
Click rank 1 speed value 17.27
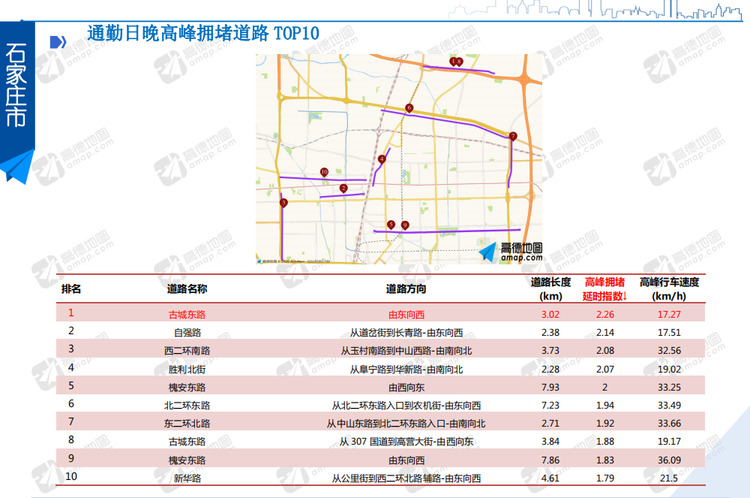(669, 314)
